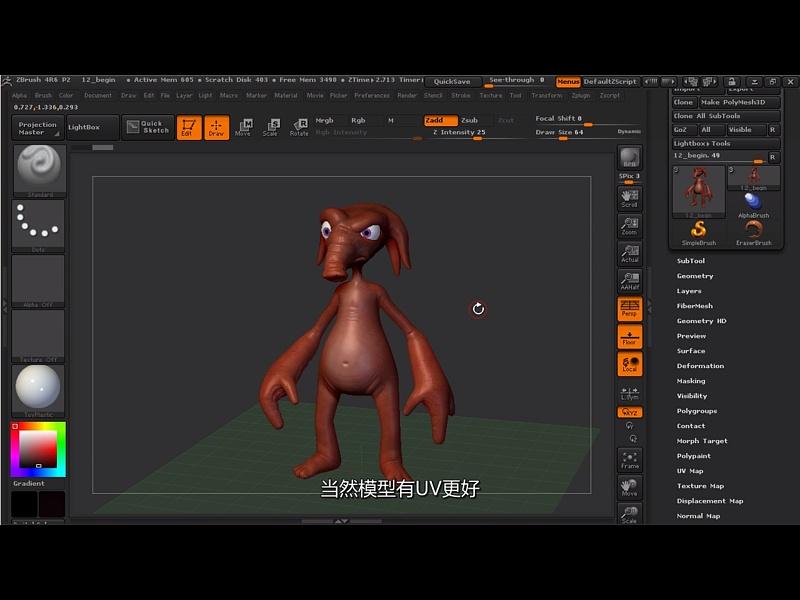Open the Alpha menu

click(19, 95)
